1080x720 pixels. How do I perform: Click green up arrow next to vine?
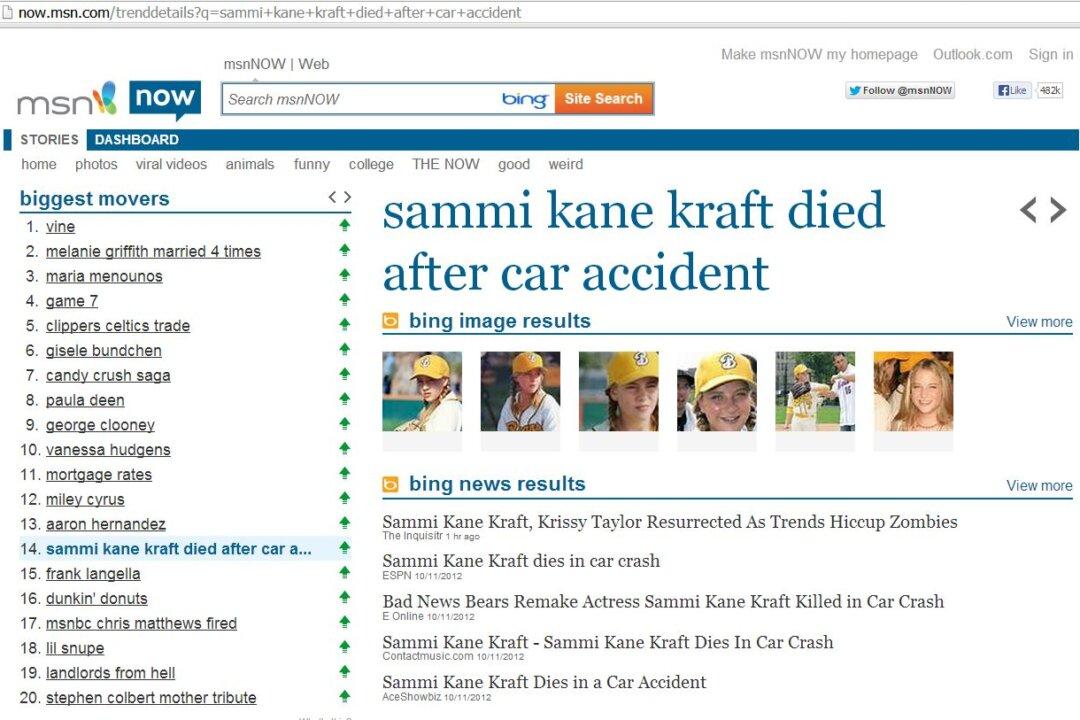click(345, 226)
